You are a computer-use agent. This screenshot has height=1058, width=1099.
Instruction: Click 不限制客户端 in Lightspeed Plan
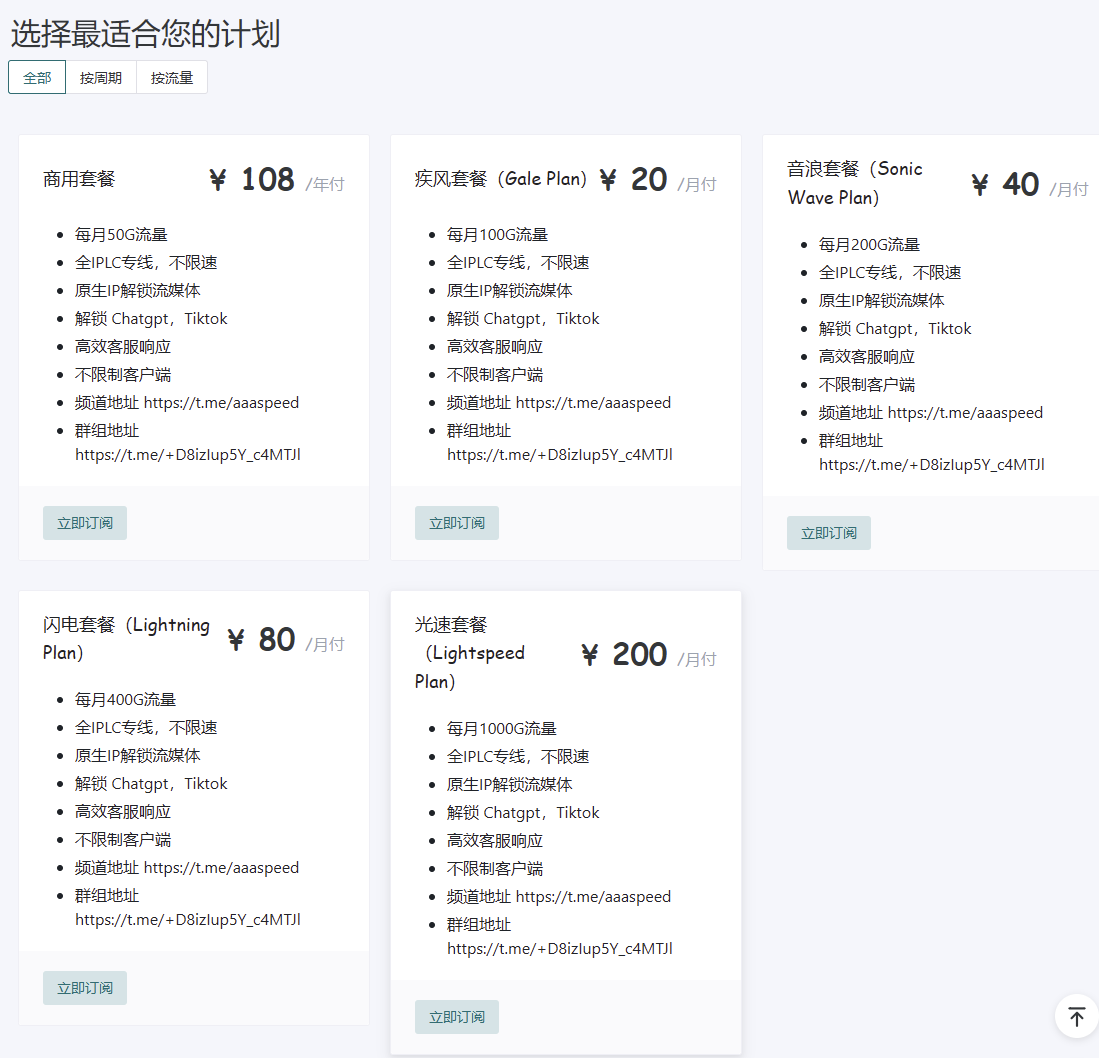(495, 869)
